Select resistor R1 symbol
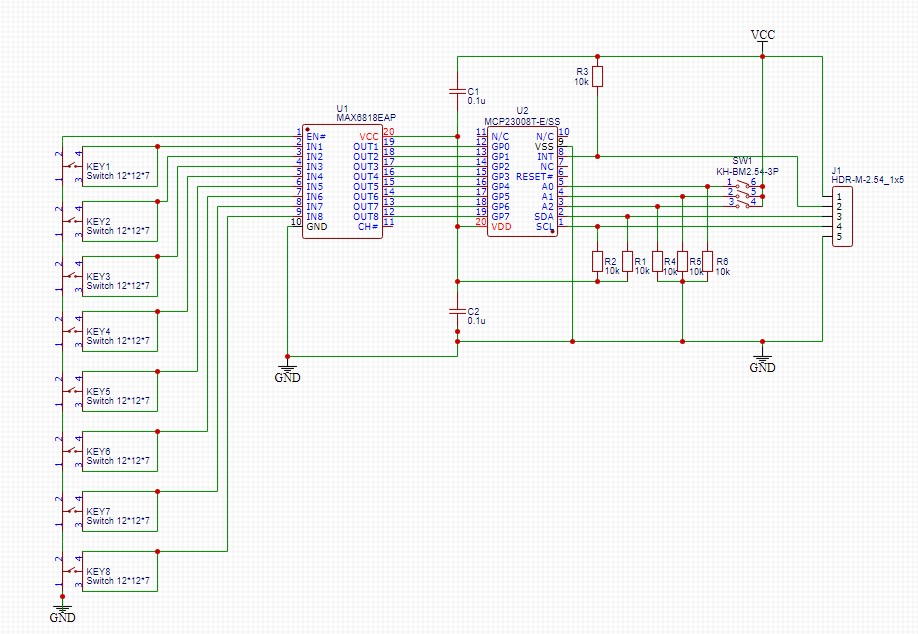The image size is (918, 634). pos(628,262)
